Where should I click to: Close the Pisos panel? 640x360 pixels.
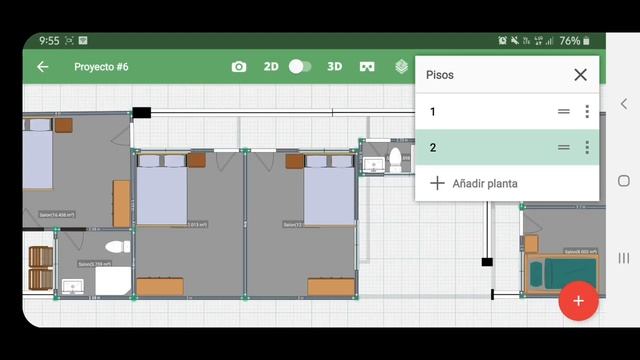[x=580, y=75]
